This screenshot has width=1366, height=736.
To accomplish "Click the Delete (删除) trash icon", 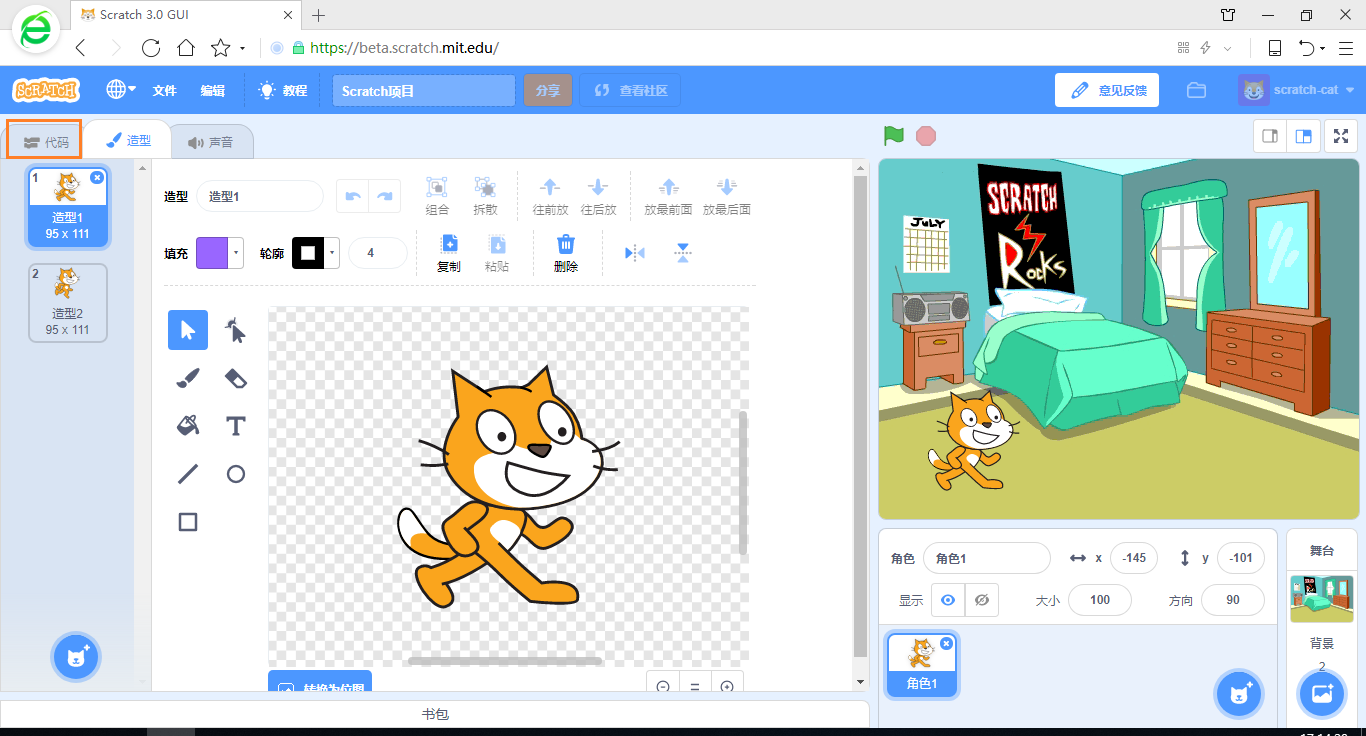I will coord(566,244).
